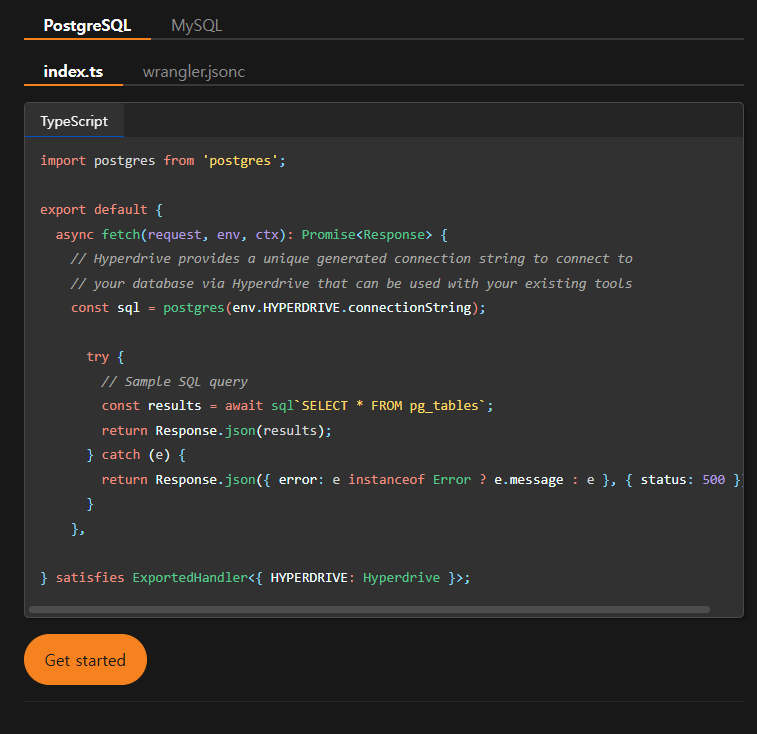The image size is (757, 734).
Task: Click Promise<Response> return type
Action: click(x=367, y=234)
